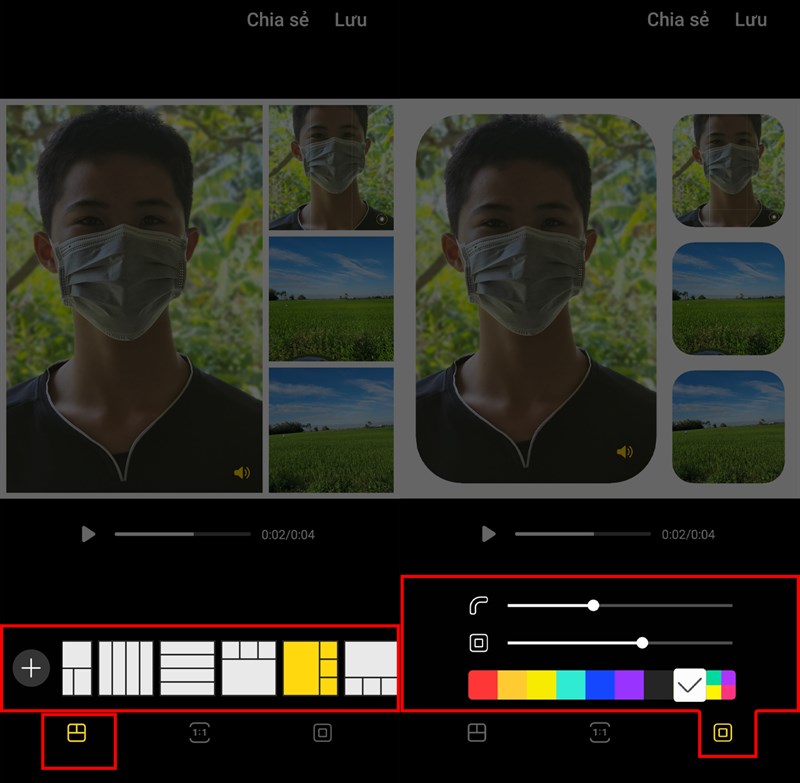Image resolution: width=800 pixels, height=783 pixels.
Task: Select middle-right rounded field clip
Action: click(729, 298)
